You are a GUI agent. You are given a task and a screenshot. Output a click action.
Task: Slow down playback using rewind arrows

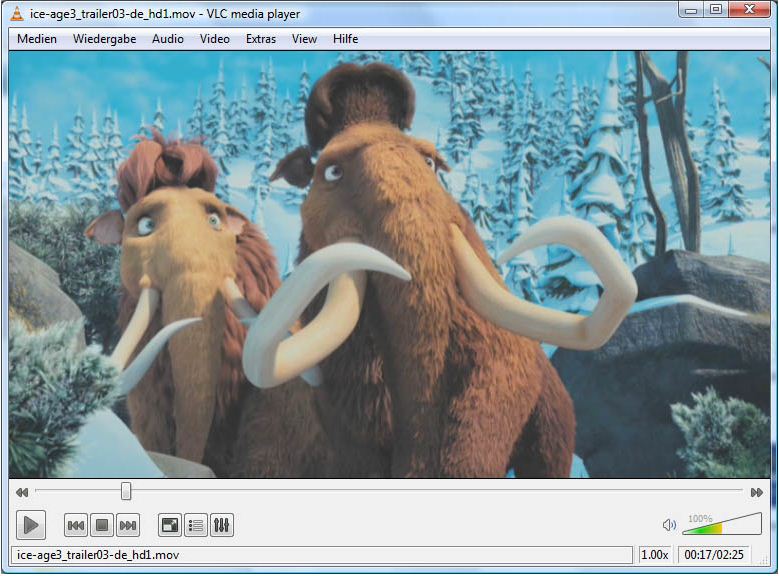pos(22,493)
